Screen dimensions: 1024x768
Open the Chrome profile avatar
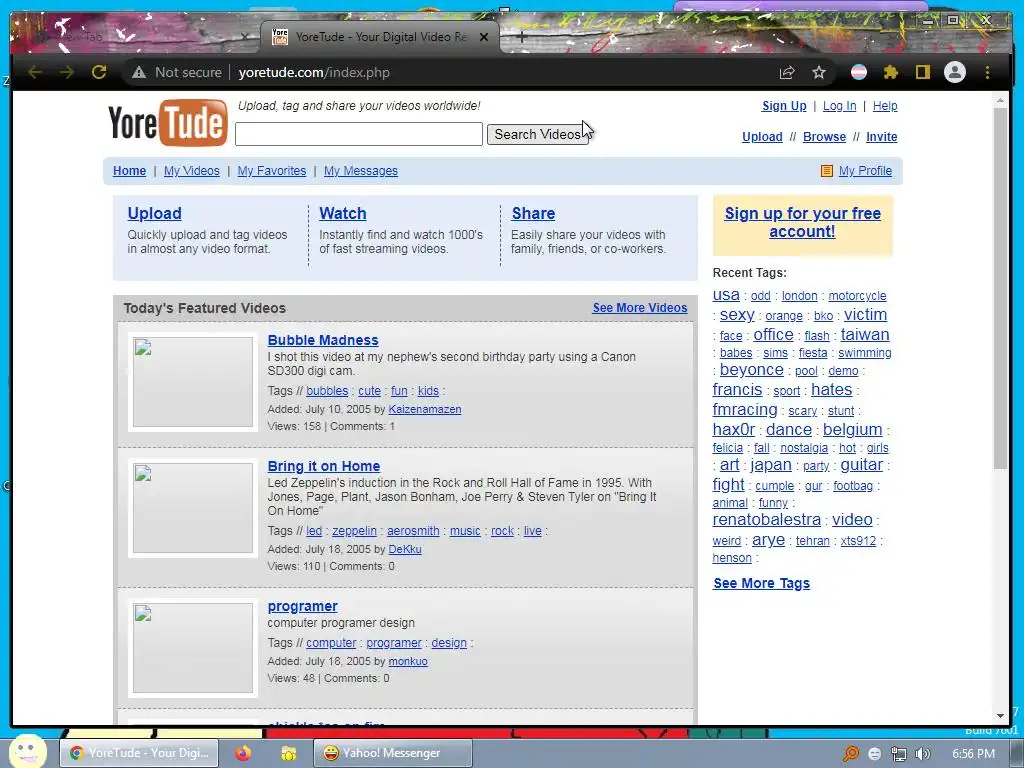click(955, 72)
